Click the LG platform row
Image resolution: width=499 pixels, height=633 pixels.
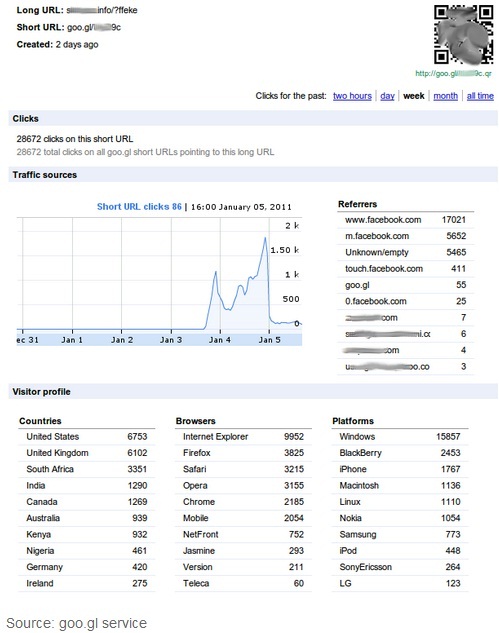400,583
